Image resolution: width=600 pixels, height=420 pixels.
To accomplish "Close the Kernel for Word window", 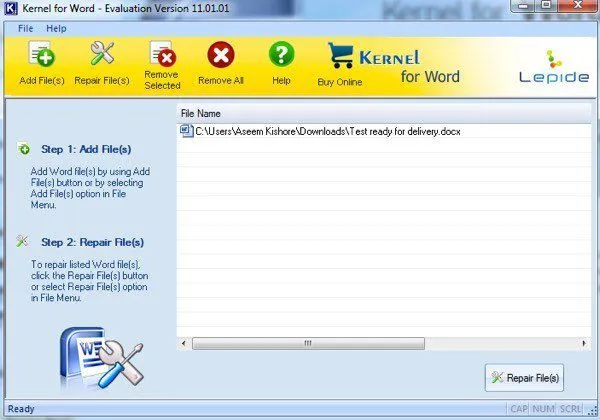I will point(577,5).
